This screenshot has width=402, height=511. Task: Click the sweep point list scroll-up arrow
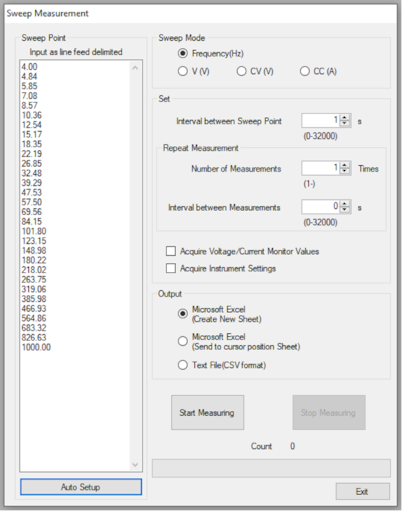click(x=135, y=68)
